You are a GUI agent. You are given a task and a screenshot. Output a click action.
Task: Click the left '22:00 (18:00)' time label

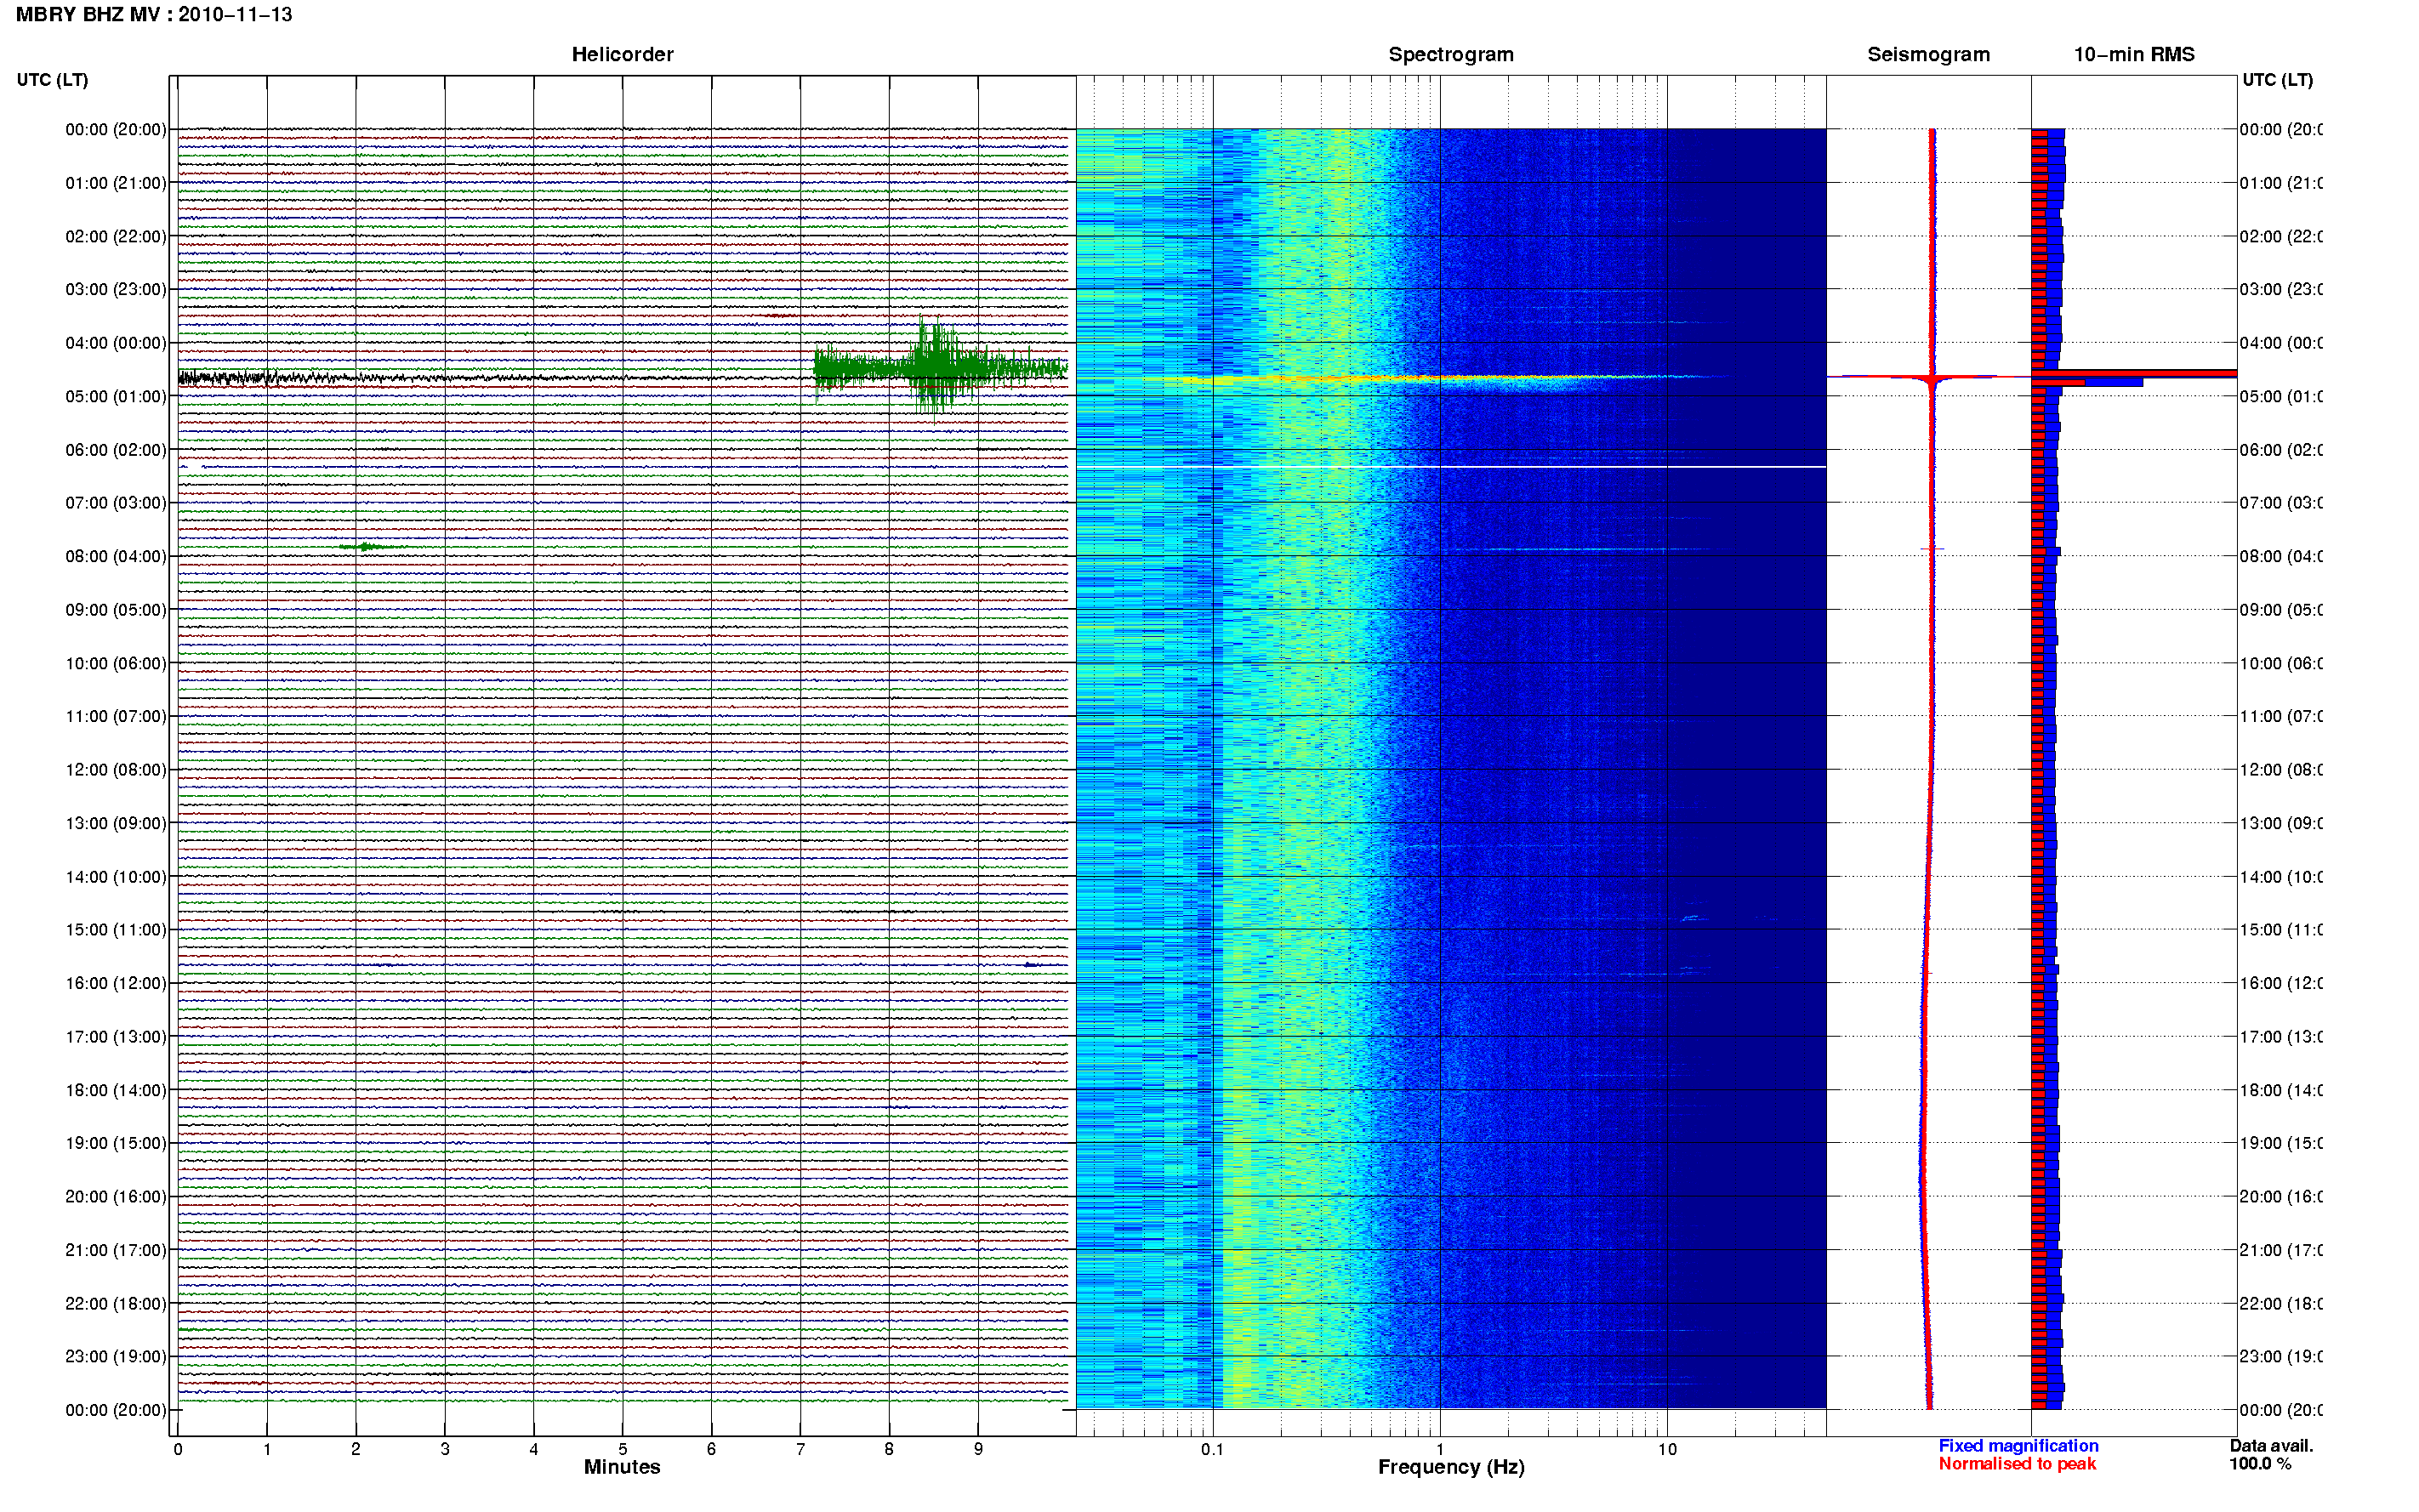(x=116, y=1304)
